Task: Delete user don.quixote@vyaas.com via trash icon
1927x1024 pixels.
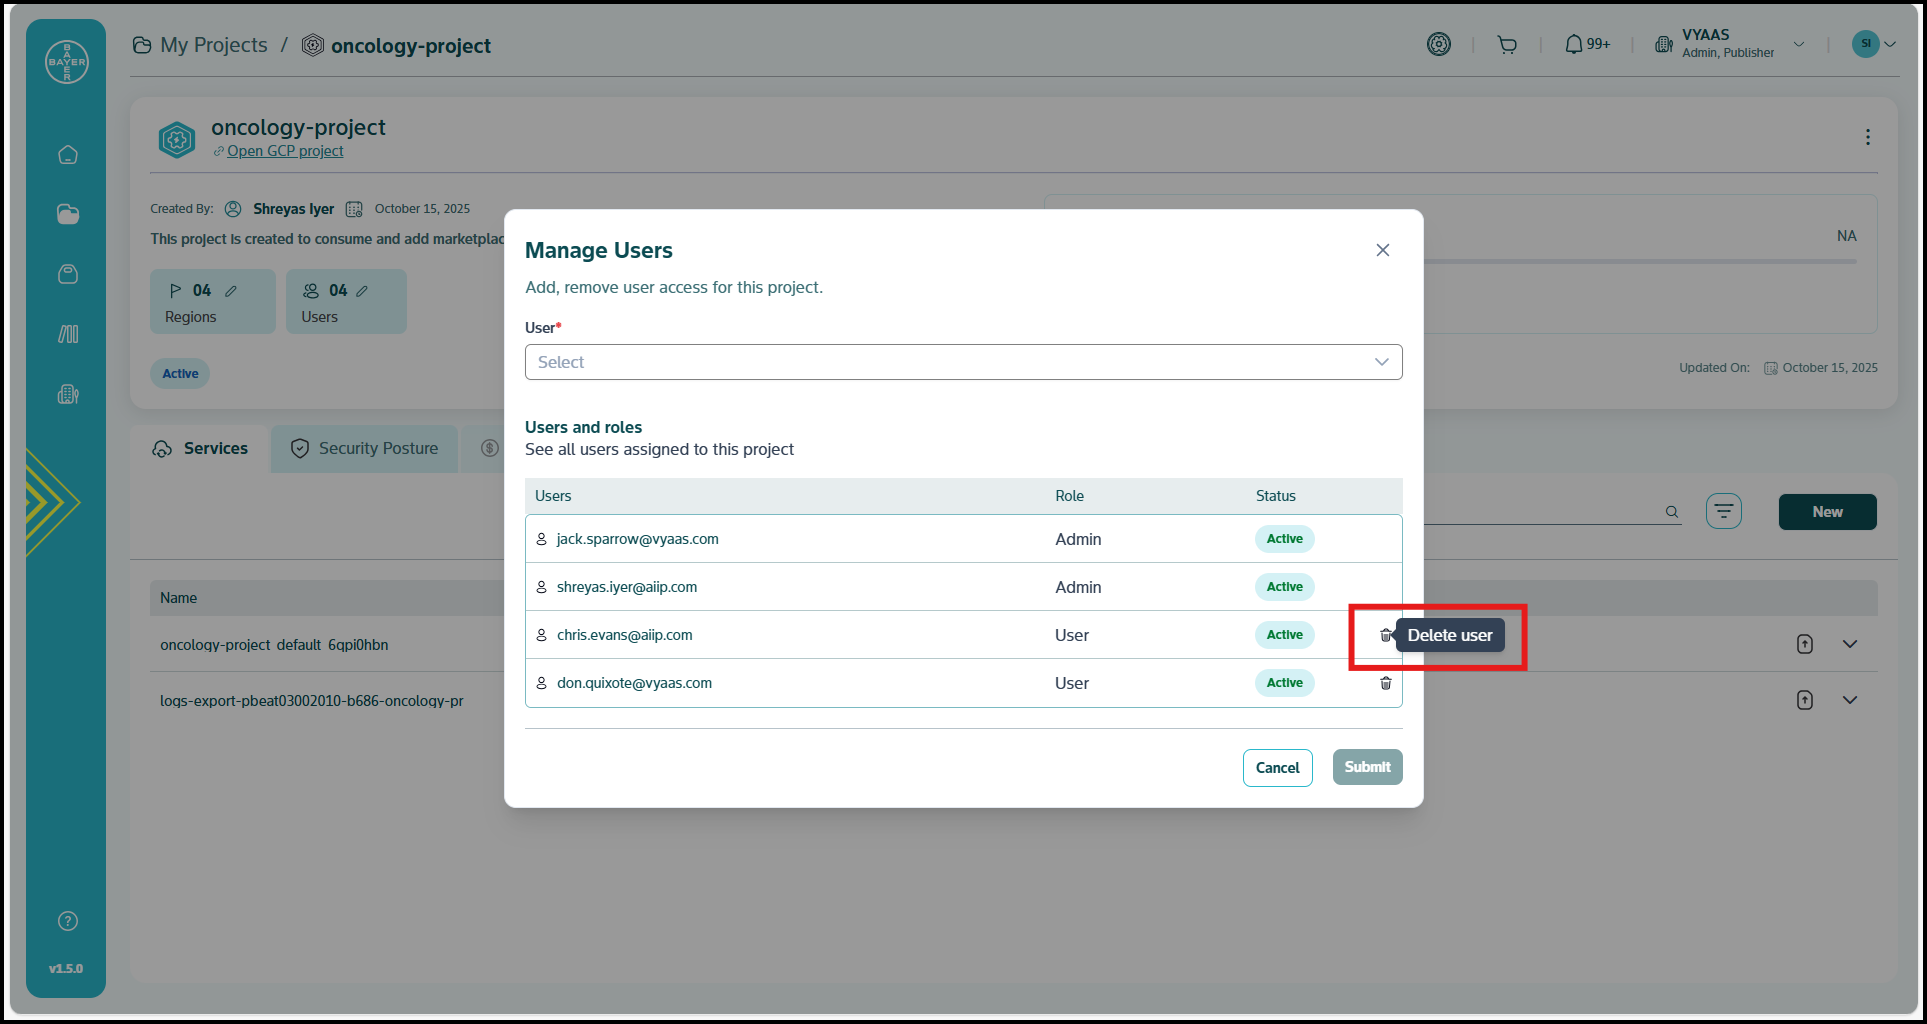Action: [1385, 683]
